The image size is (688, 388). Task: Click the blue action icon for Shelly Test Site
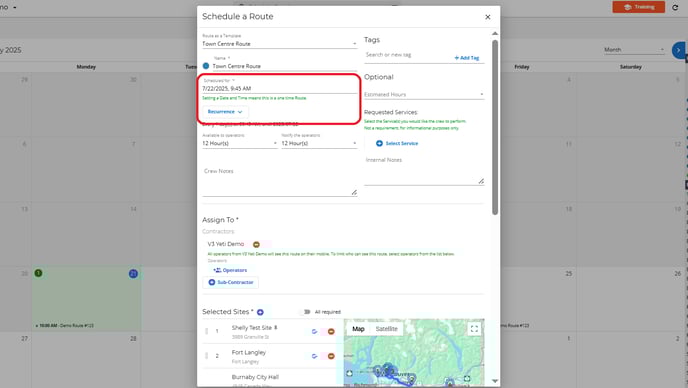click(314, 332)
